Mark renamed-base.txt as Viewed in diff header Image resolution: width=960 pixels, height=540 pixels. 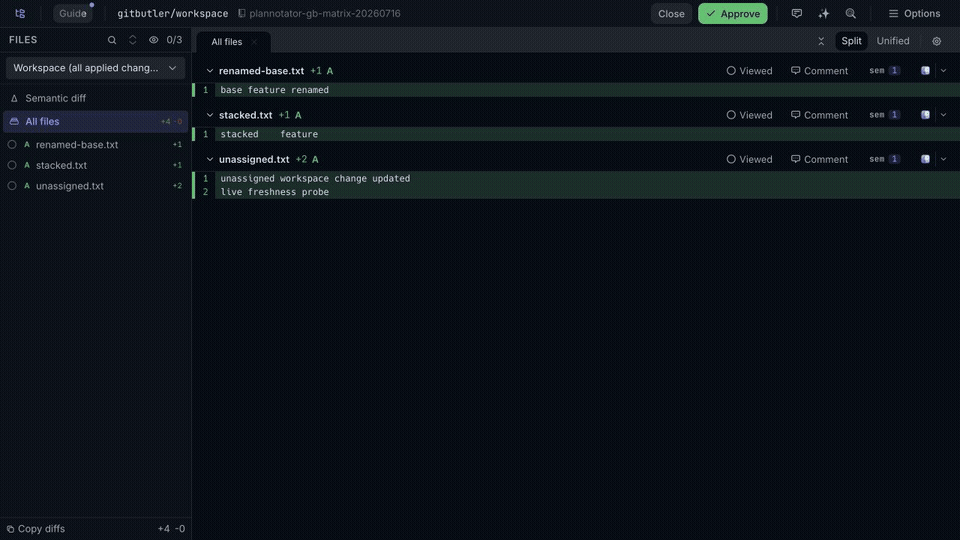tap(749, 70)
